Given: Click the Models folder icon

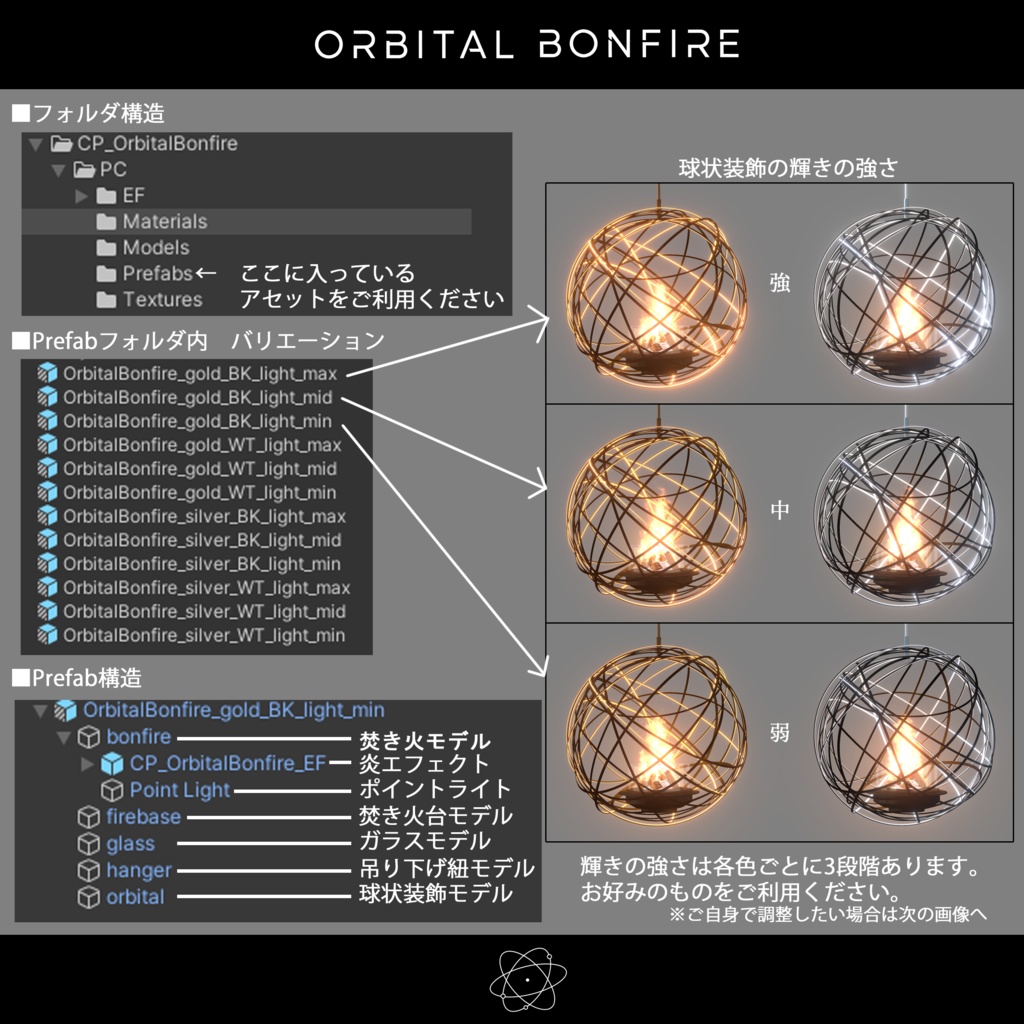Looking at the screenshot, I should [x=104, y=247].
